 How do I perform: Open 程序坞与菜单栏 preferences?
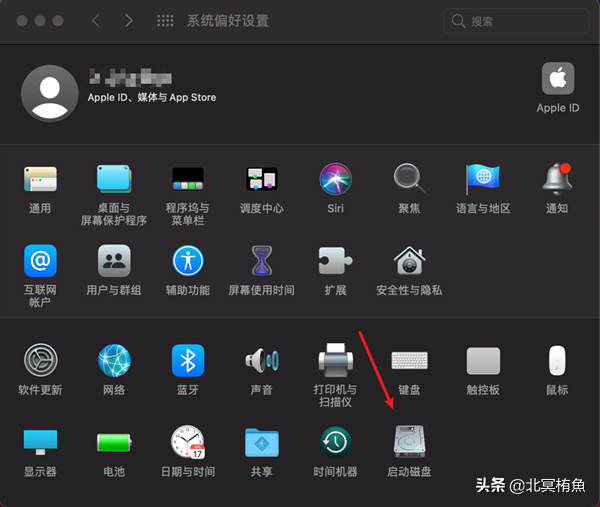pos(188,179)
